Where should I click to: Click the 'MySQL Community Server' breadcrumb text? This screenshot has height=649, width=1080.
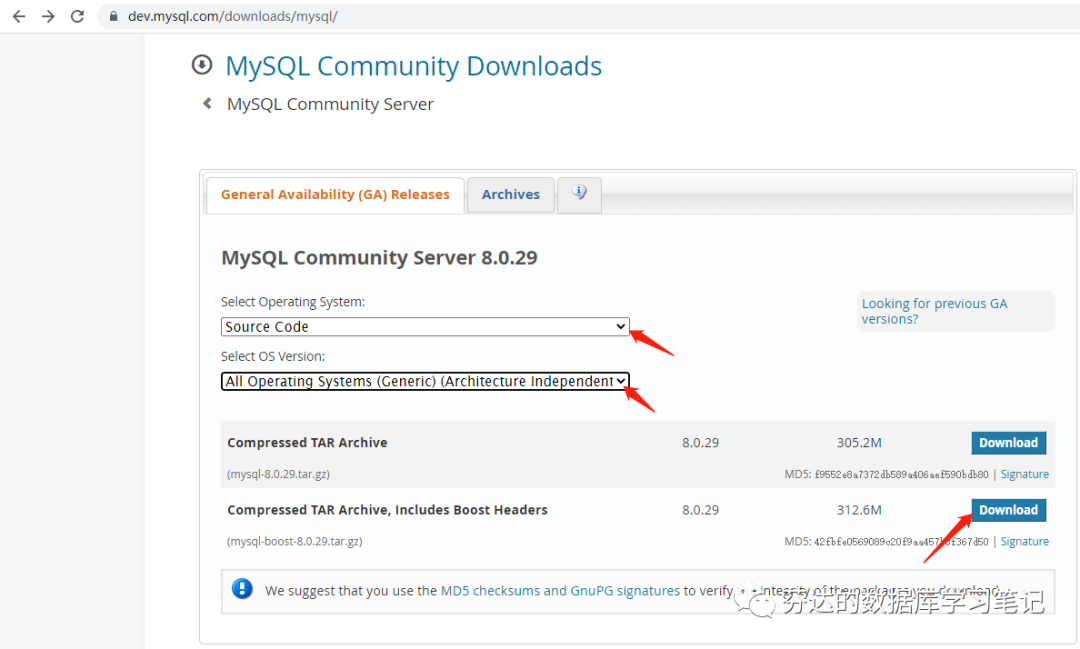330,104
